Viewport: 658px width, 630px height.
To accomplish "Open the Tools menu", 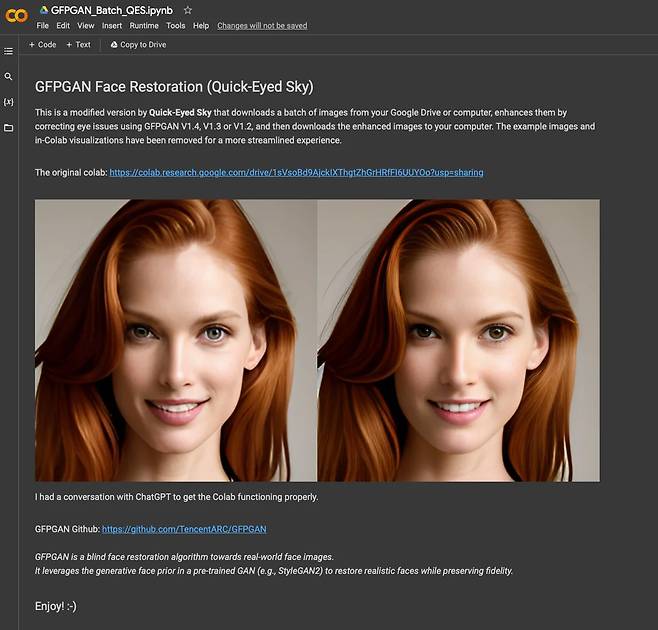I will pyautogui.click(x=175, y=26).
